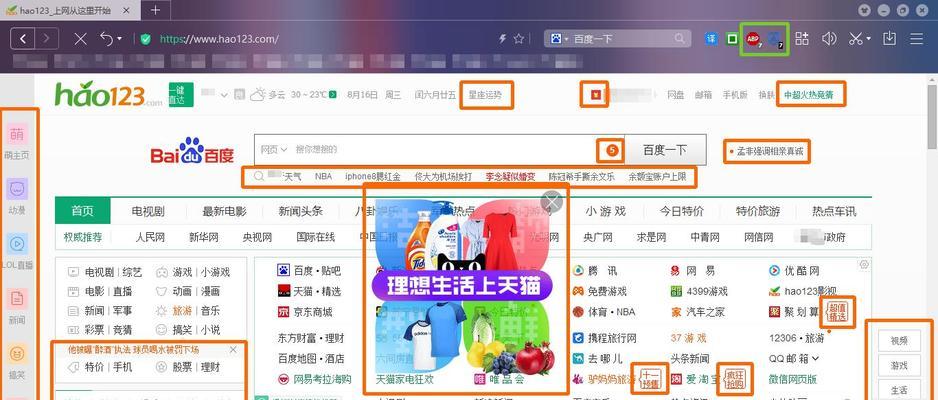Click the address bar URL
938x400 pixels.
219,39
